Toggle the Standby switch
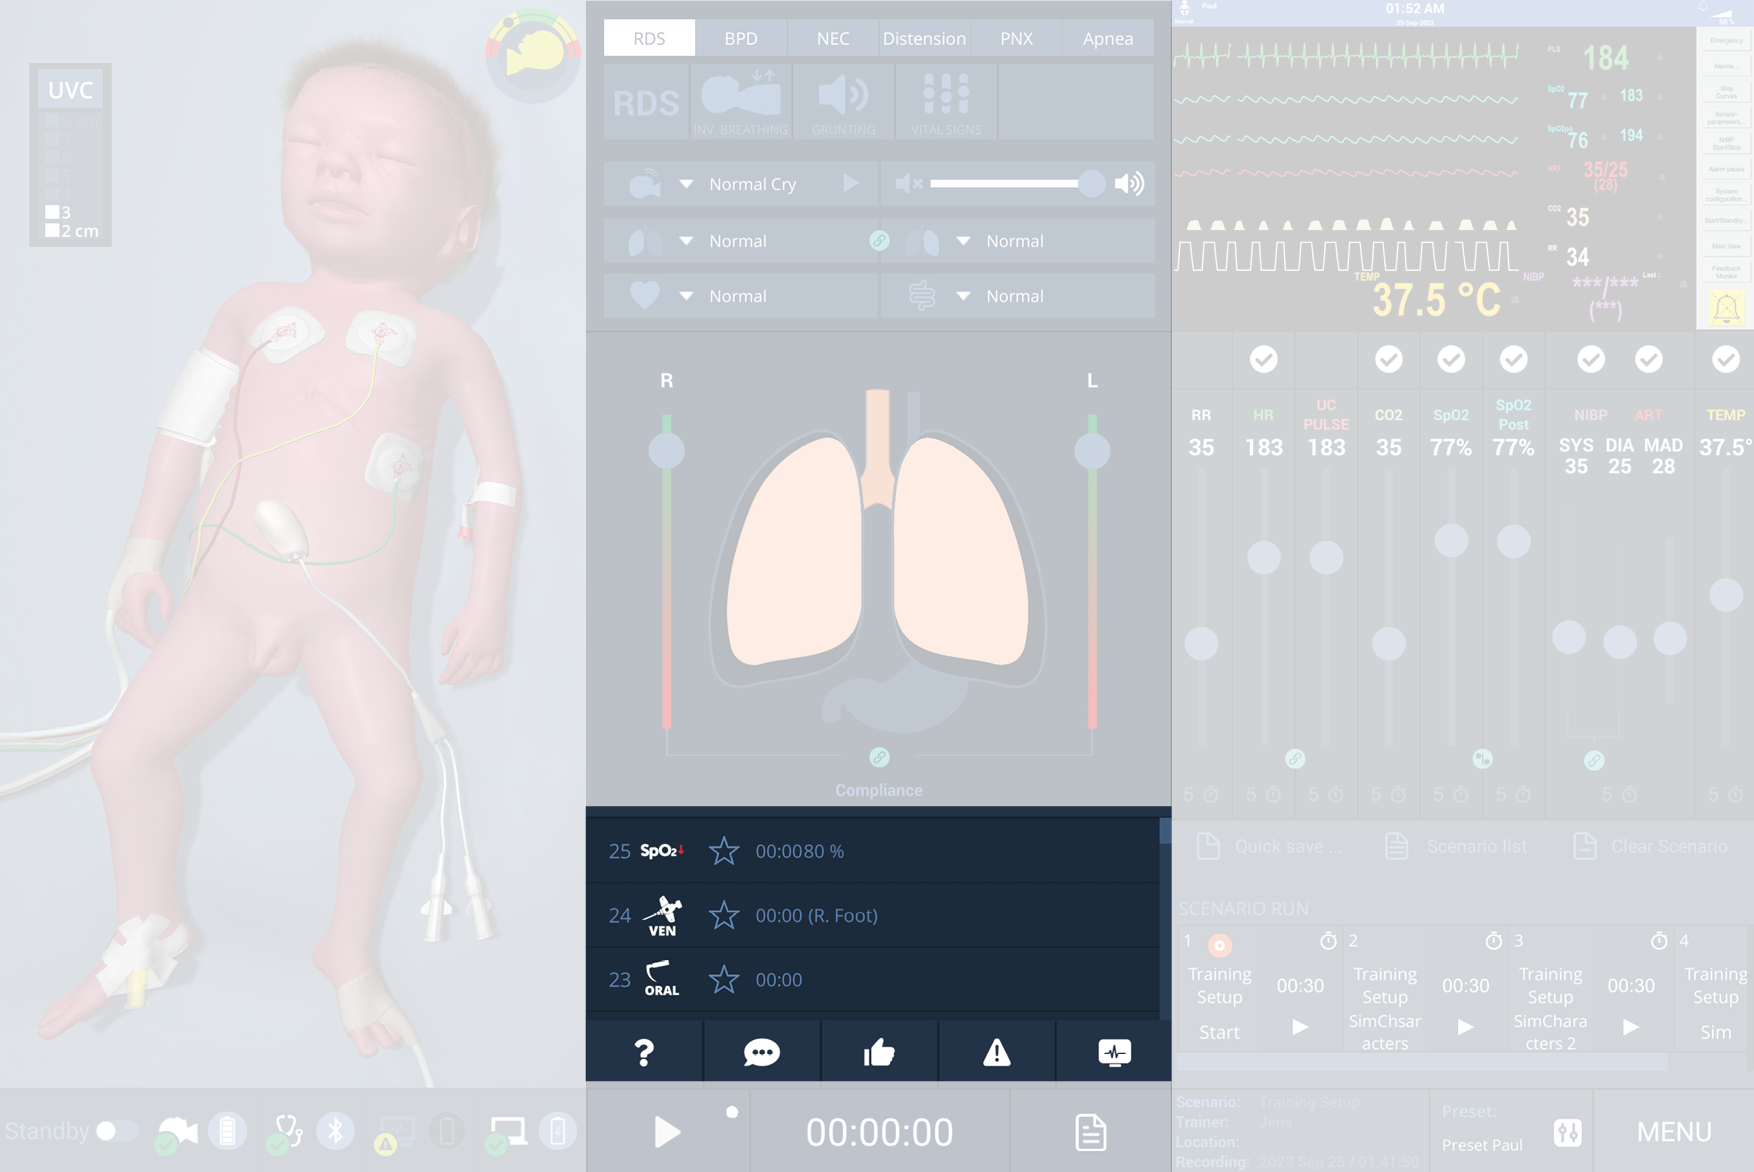This screenshot has height=1172, width=1754. click(116, 1131)
